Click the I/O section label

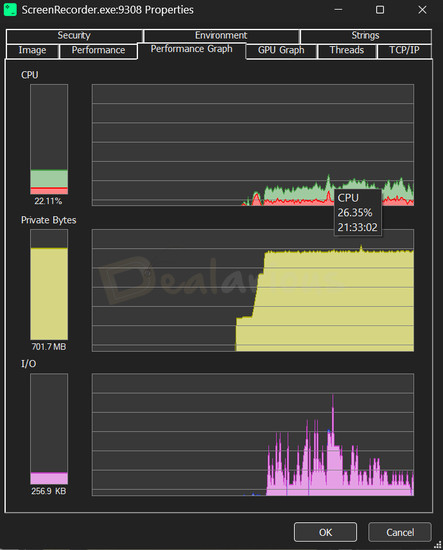[28, 364]
